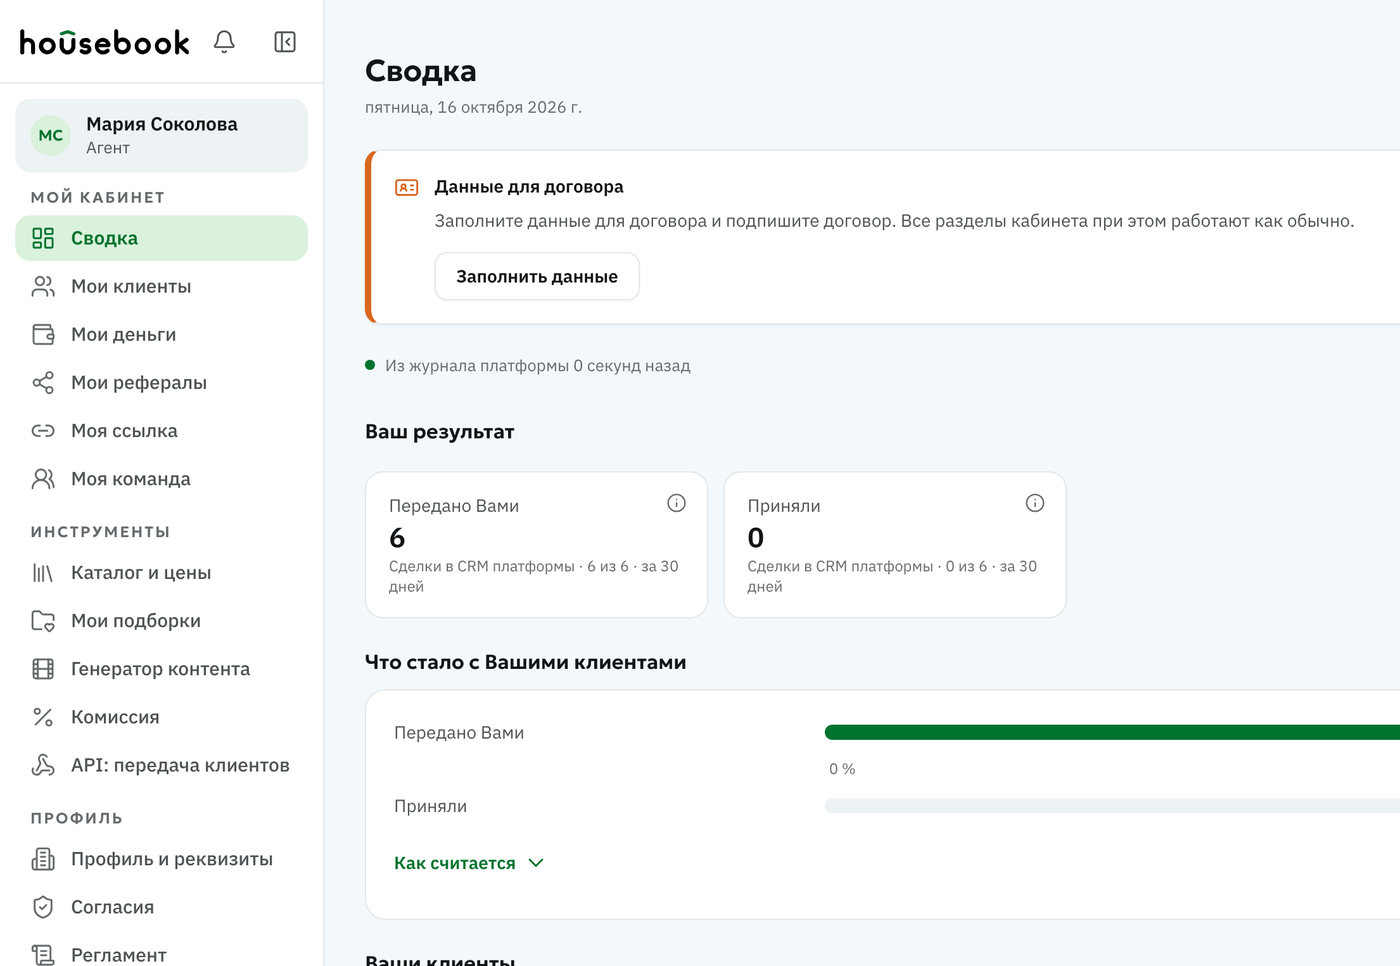Image resolution: width=1400 pixels, height=966 pixels.
Task: Click the Мои подборки folder-heart icon
Action: [x=43, y=620]
